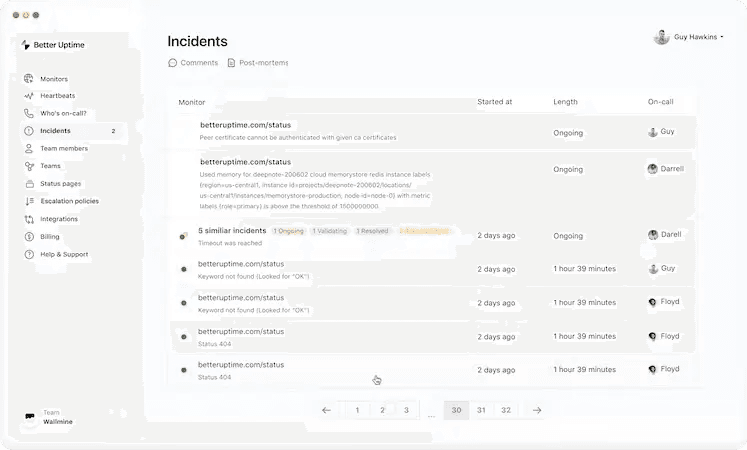Switch to the Comments tab
This screenshot has width=747, height=450.
(193, 63)
